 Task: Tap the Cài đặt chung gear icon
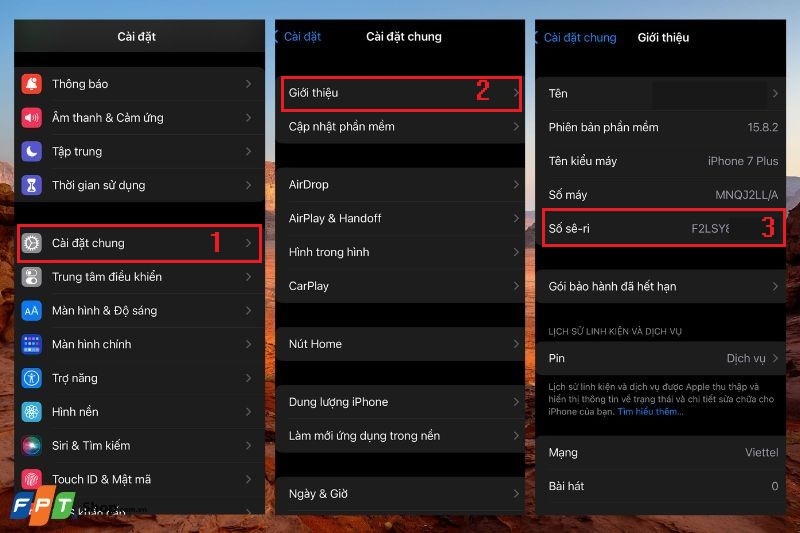pyautogui.click(x=32, y=243)
